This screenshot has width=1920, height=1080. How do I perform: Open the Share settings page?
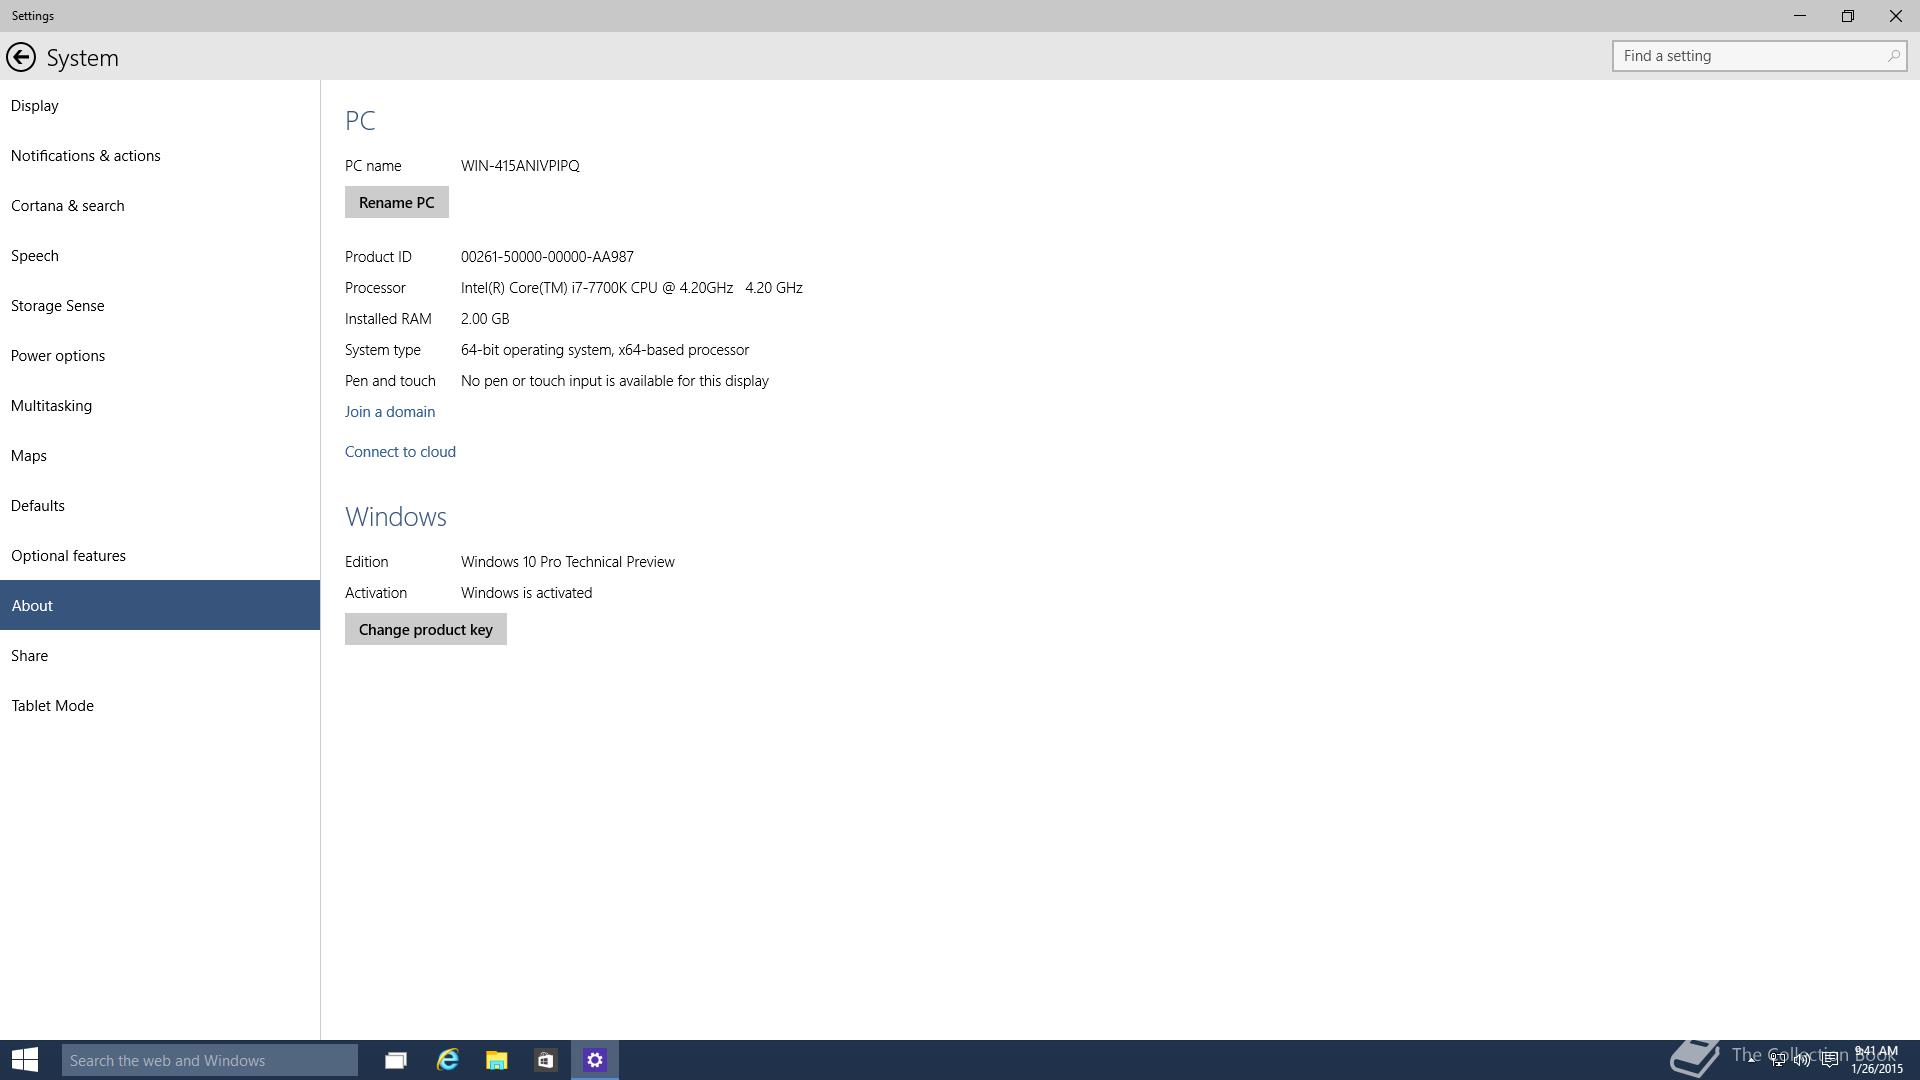pos(160,655)
